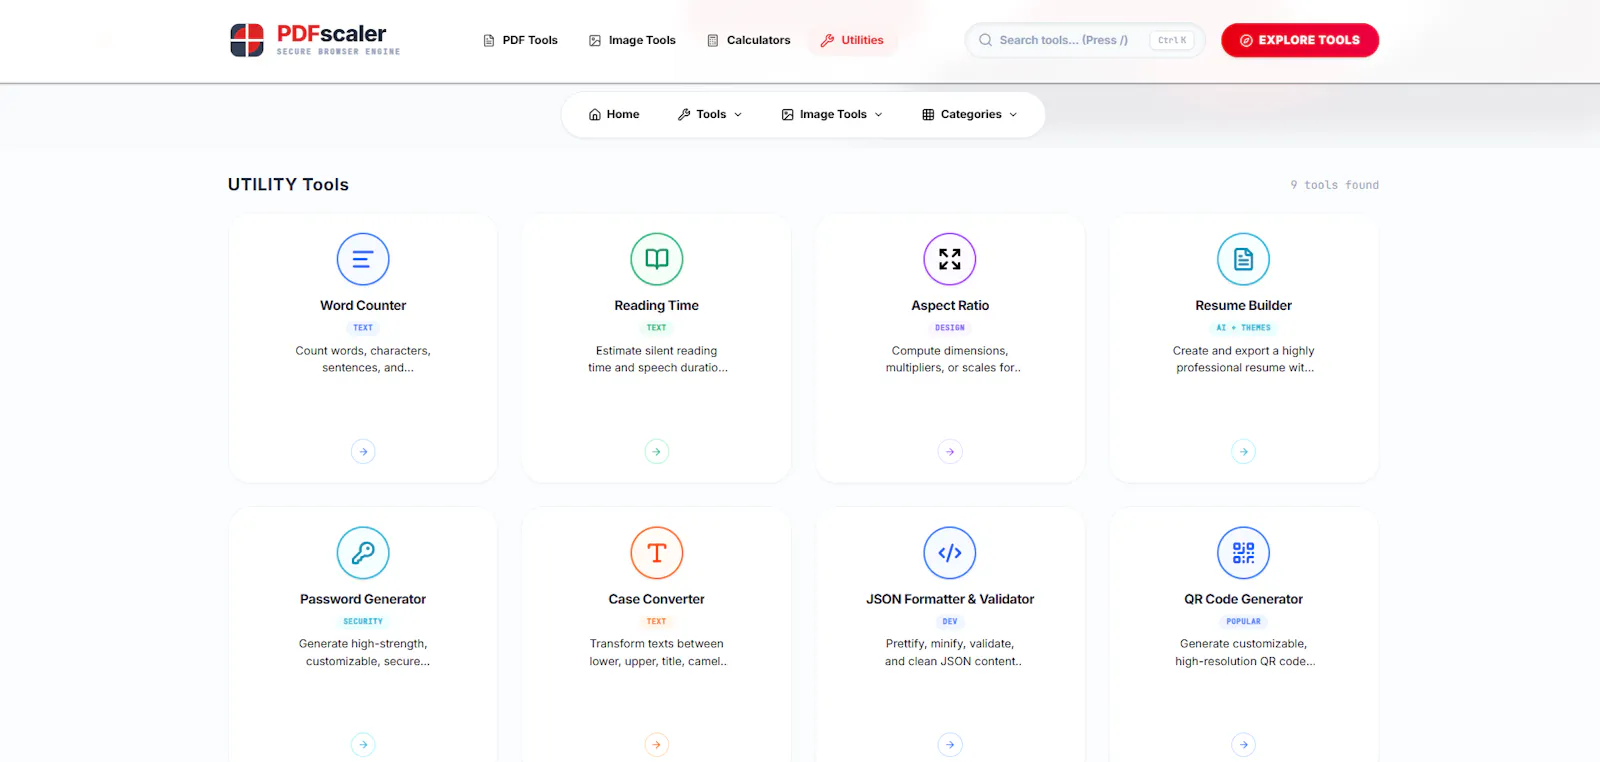Open the Resume Builder title link
Image resolution: width=1600 pixels, height=762 pixels.
point(1244,306)
